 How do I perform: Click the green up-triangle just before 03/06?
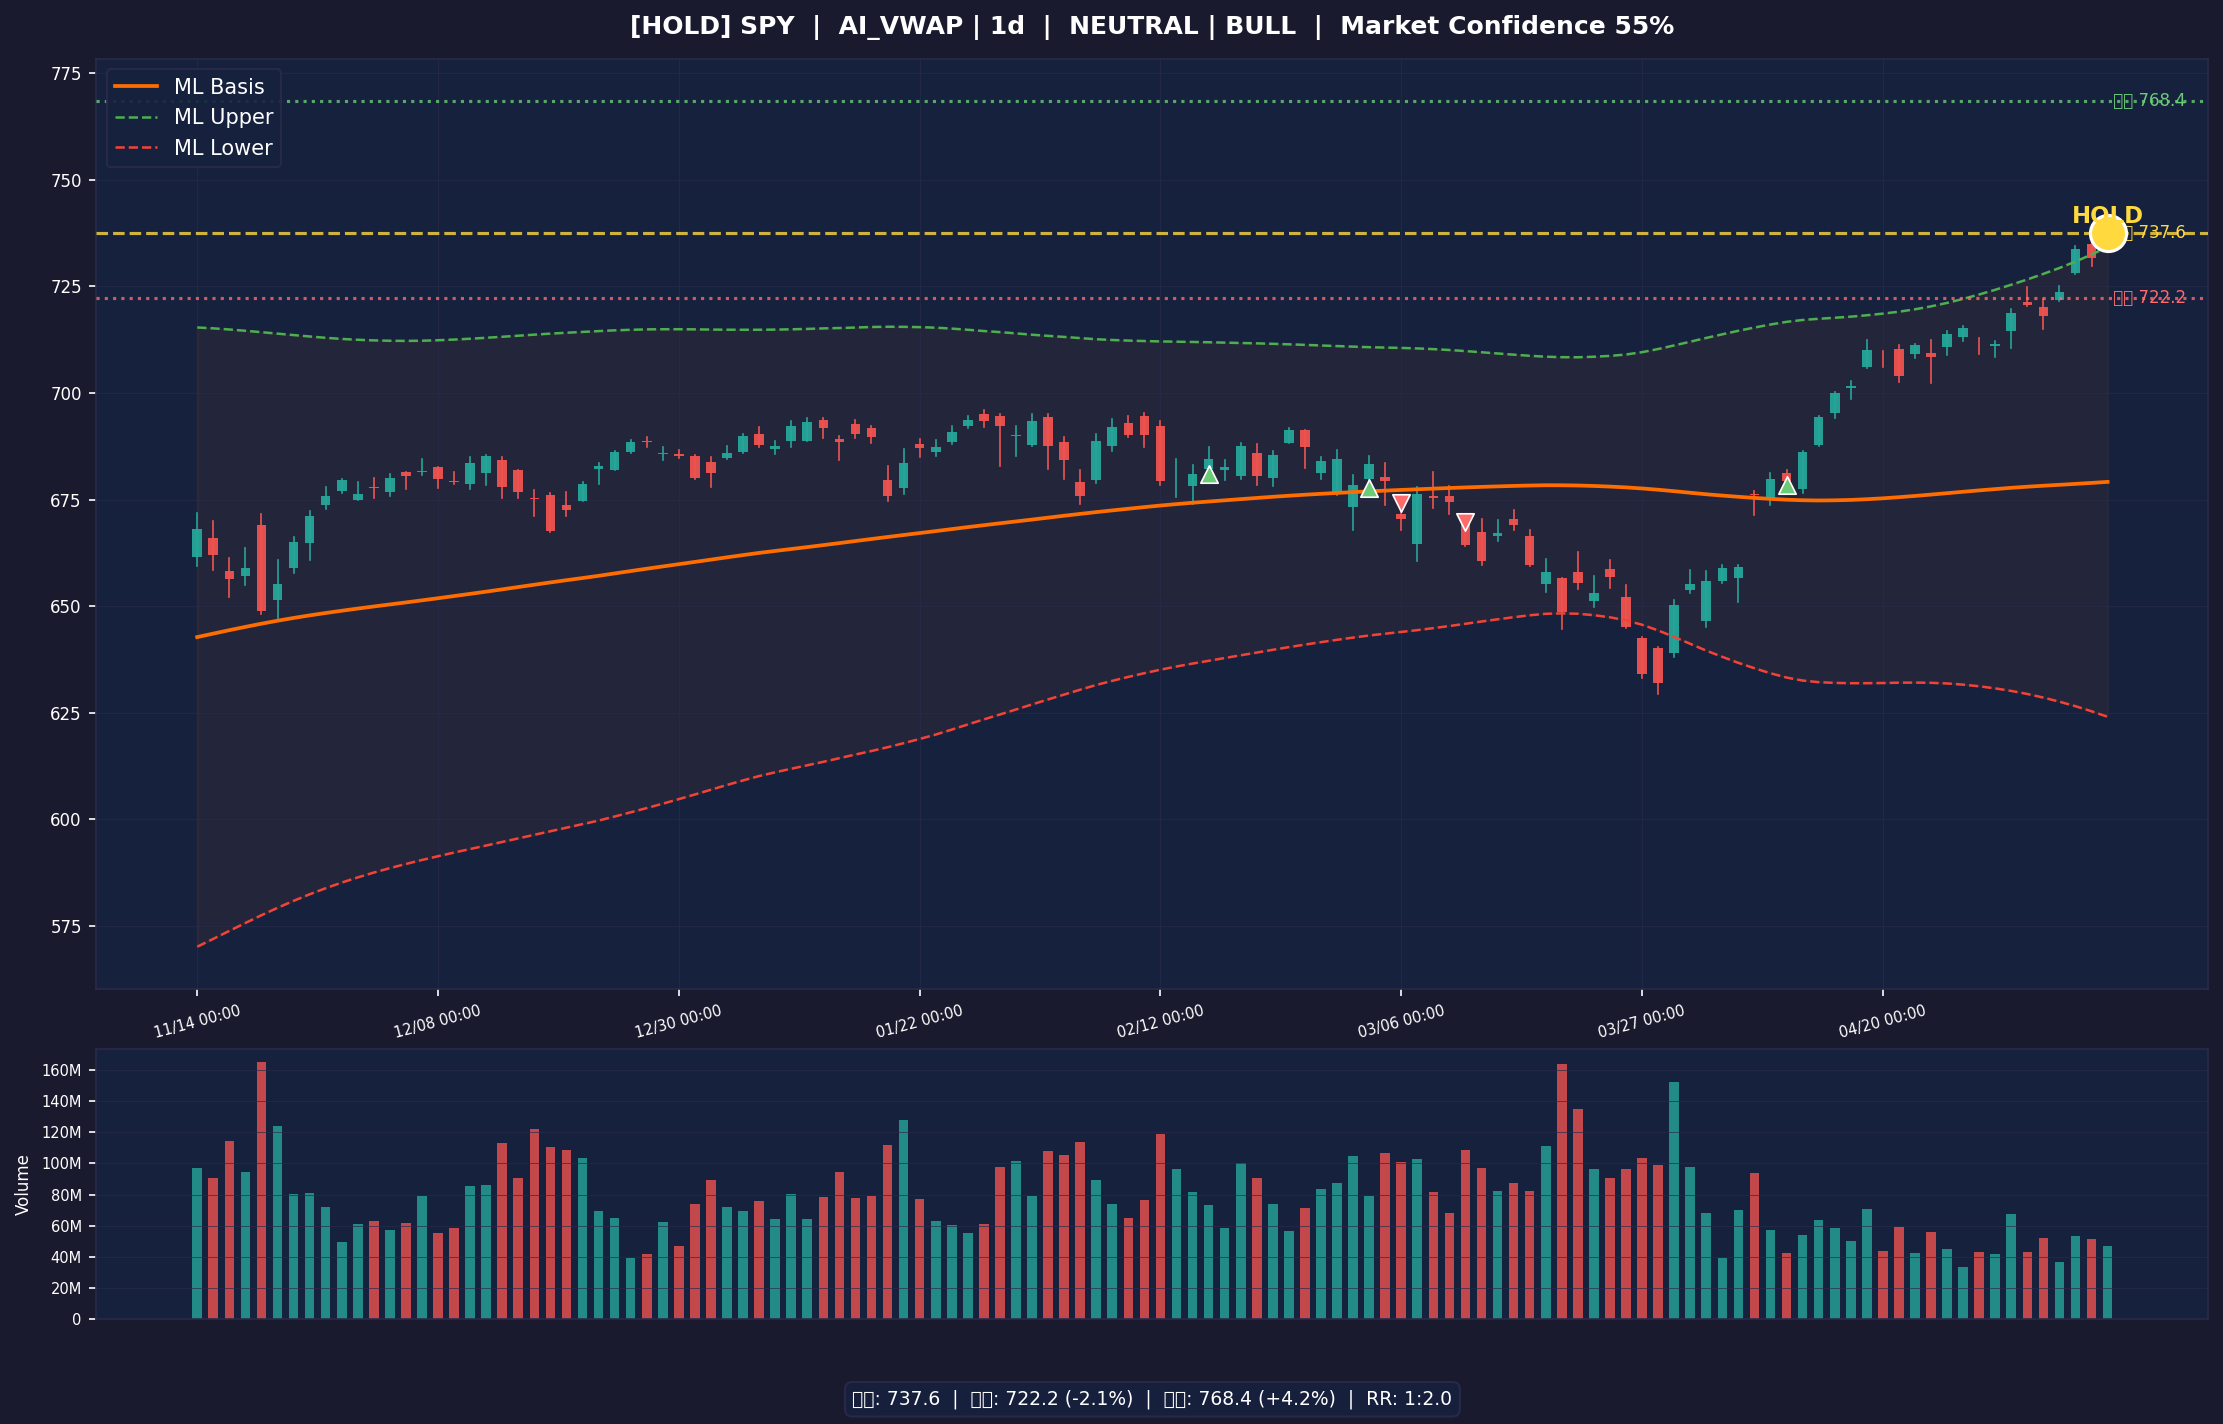1369,488
